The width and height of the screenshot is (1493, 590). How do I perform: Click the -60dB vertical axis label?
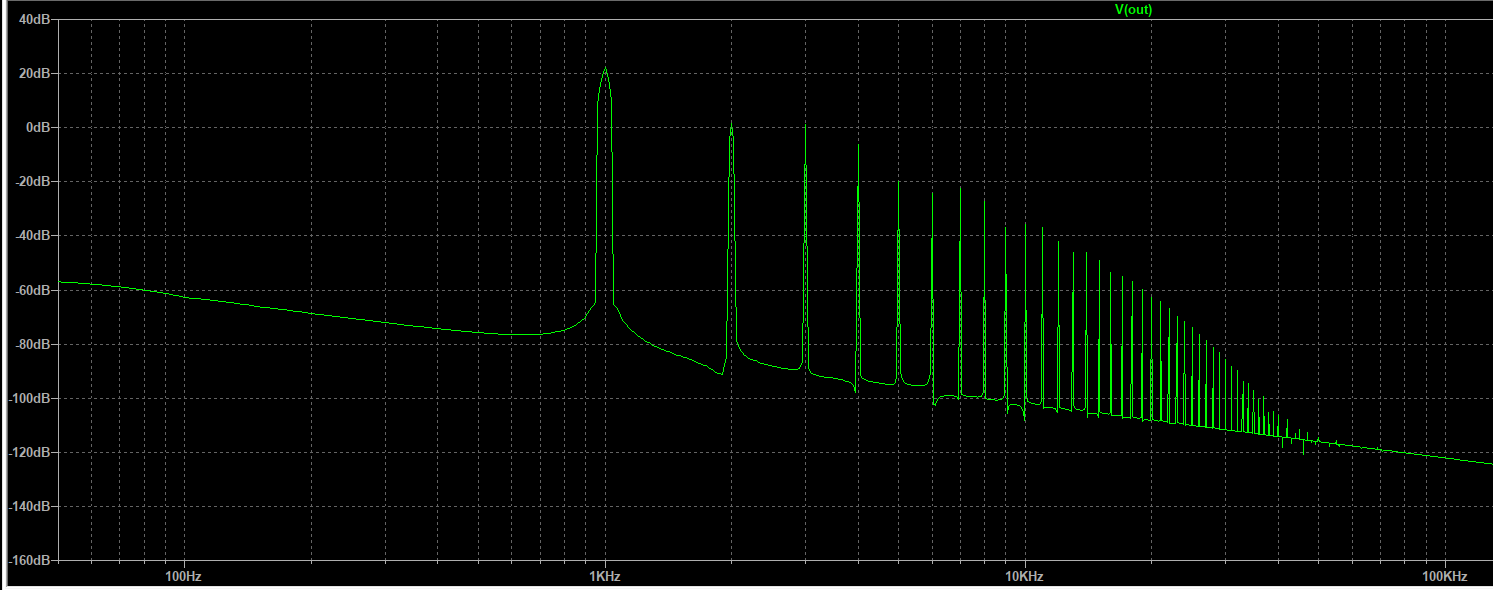[34, 290]
